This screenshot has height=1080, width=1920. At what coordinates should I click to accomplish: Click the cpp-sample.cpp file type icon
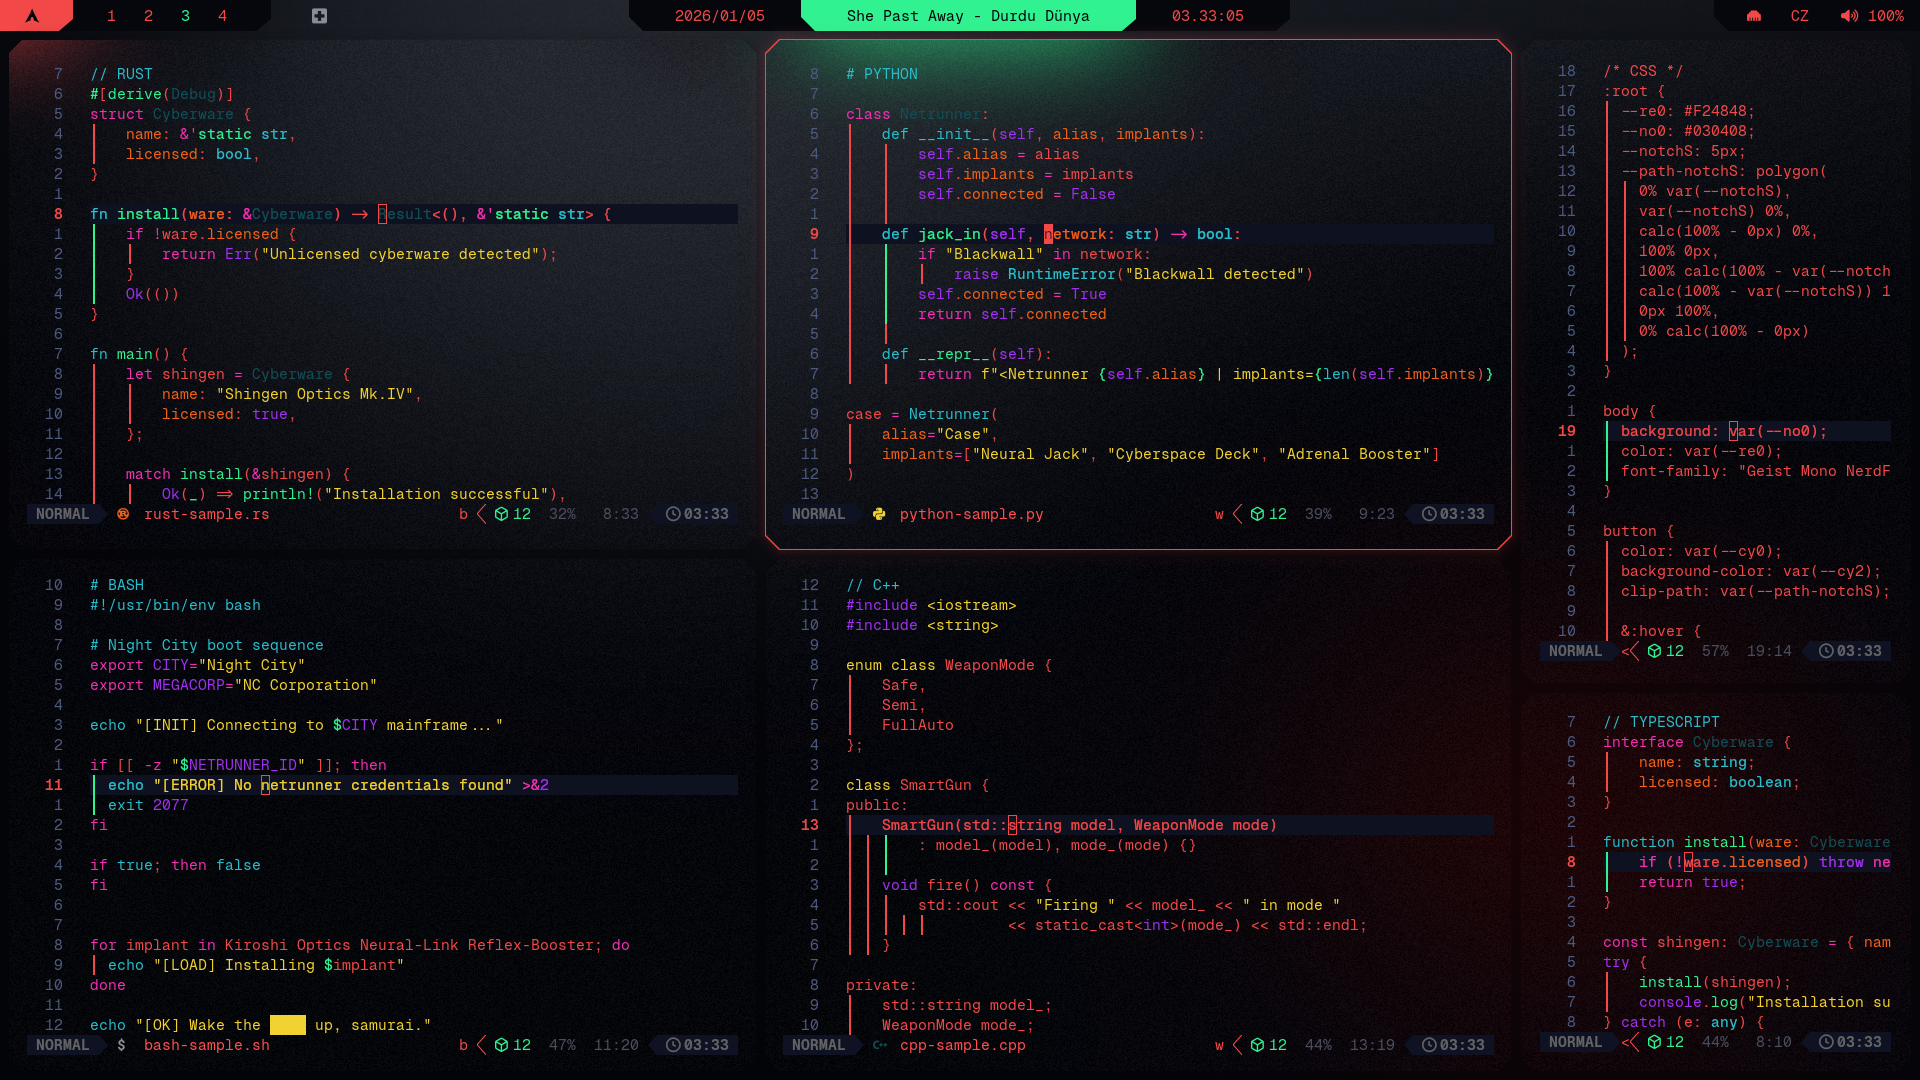[x=879, y=1045]
